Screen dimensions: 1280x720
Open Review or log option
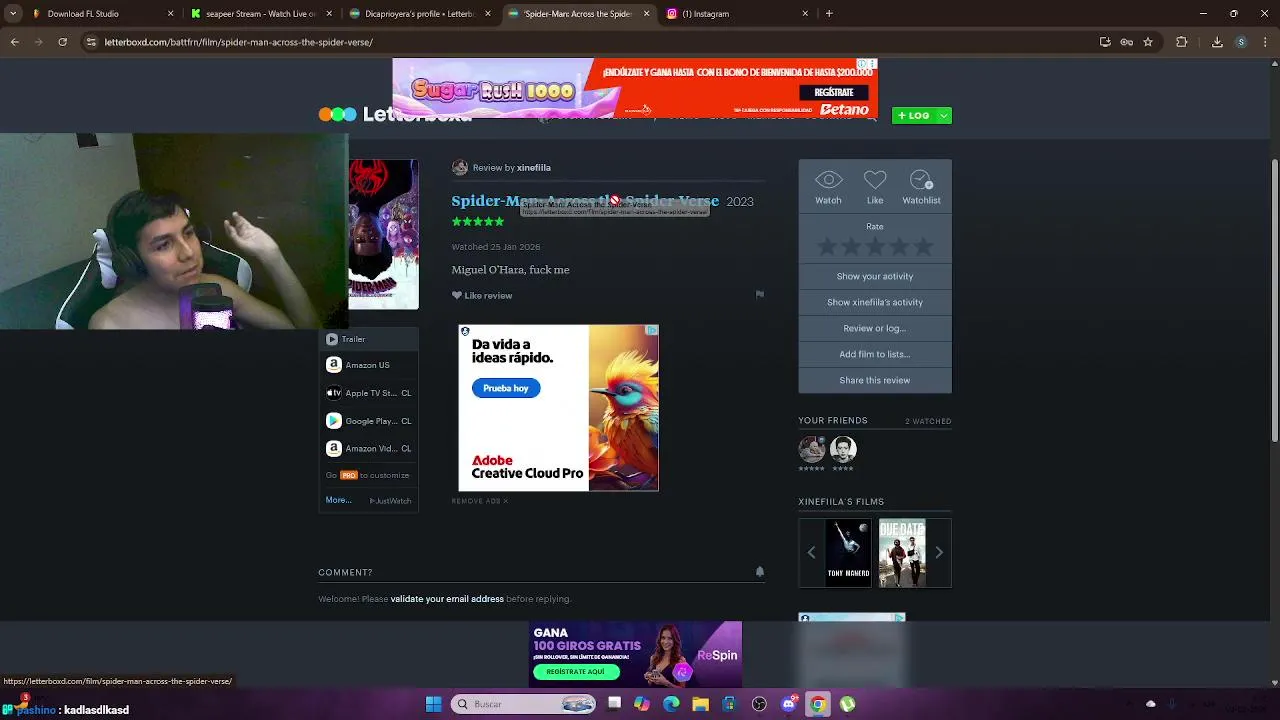tap(875, 328)
